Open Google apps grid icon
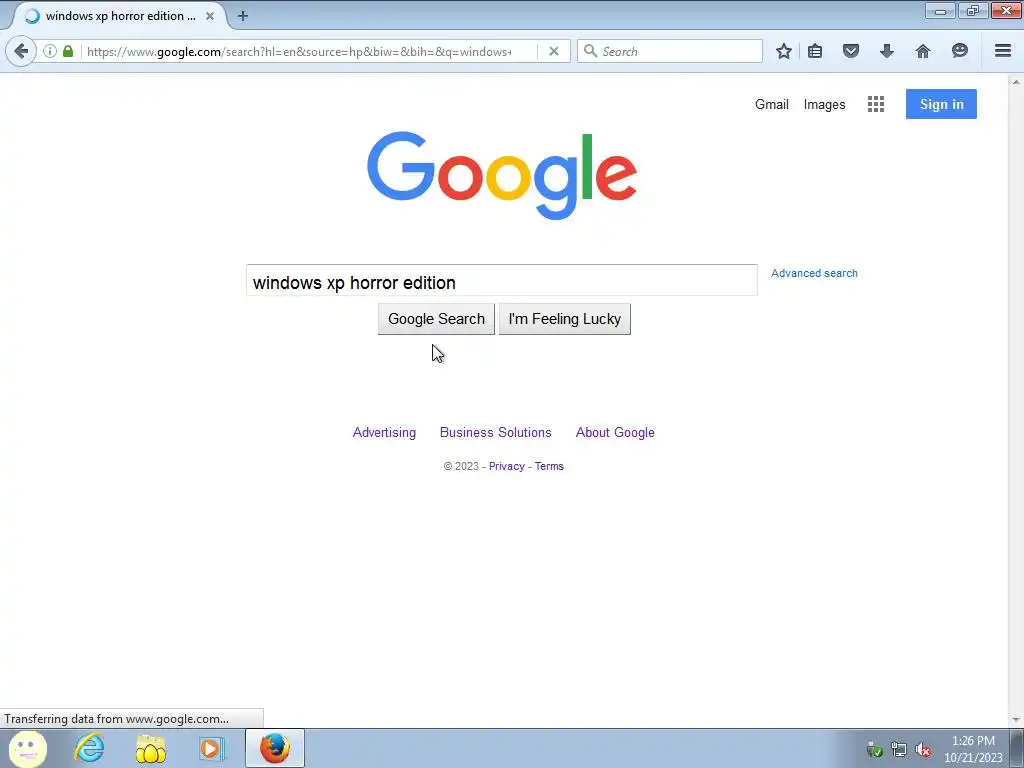Image resolution: width=1024 pixels, height=768 pixels. tap(876, 104)
